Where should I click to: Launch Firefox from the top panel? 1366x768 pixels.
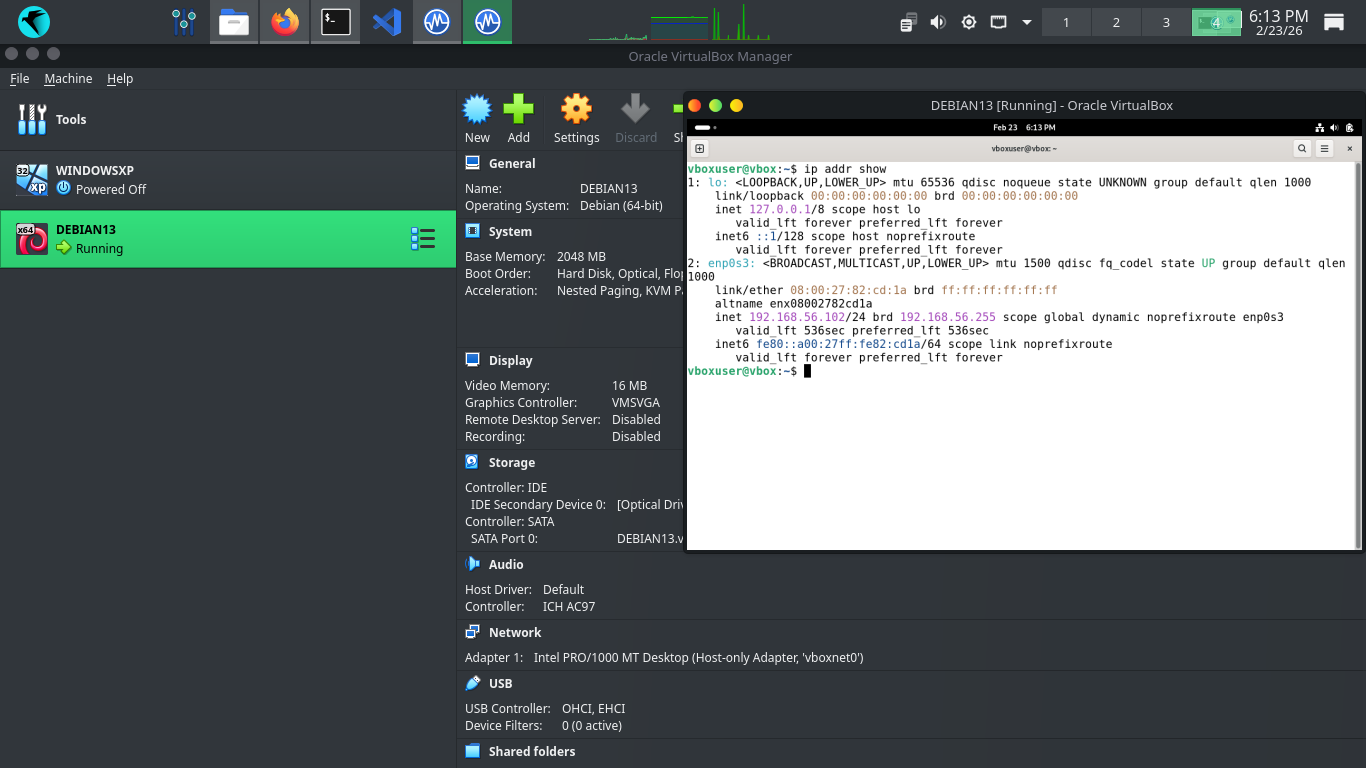285,22
